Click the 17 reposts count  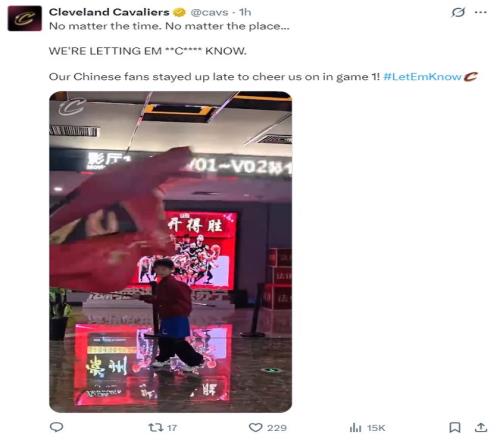click(172, 428)
